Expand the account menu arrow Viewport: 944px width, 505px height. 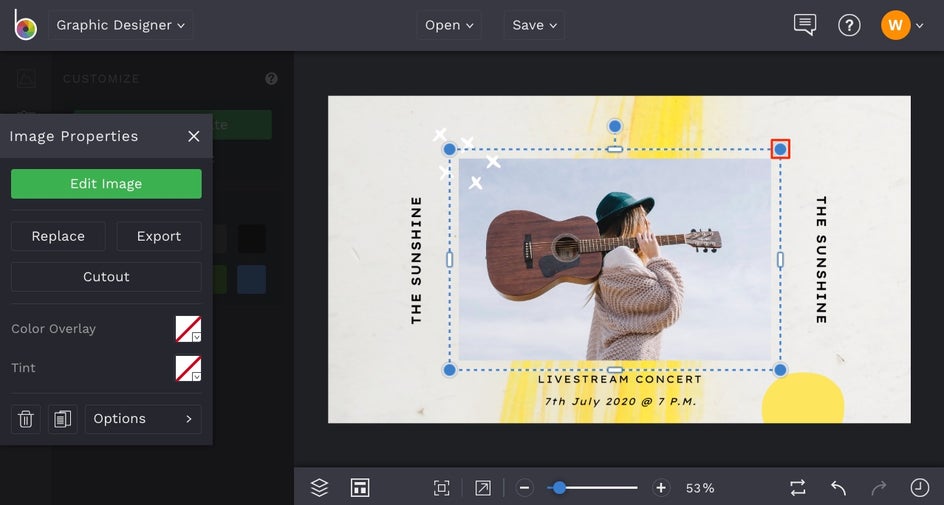coord(919,26)
